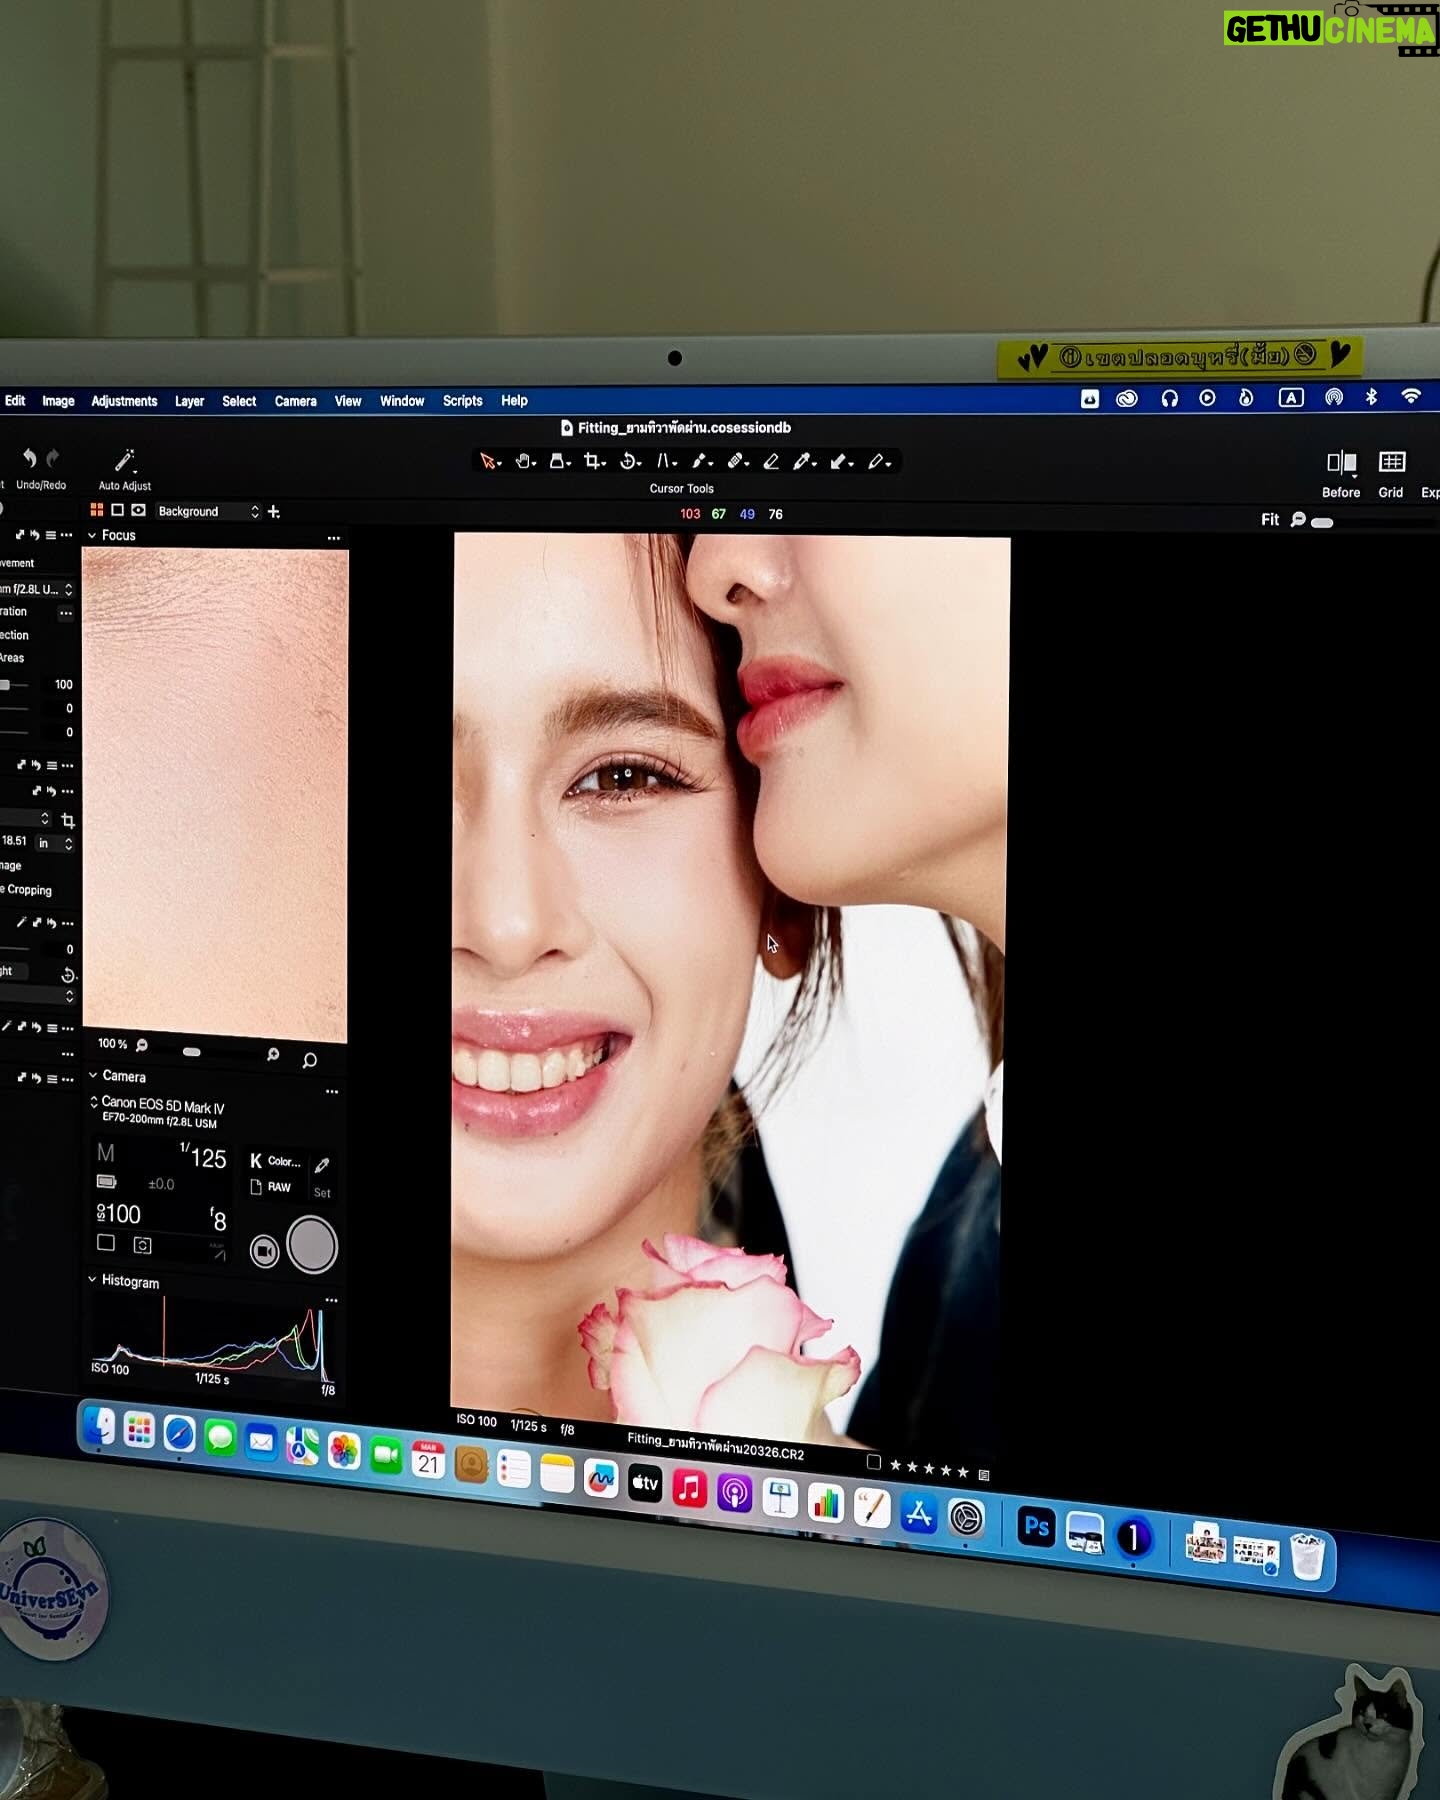The image size is (1440, 1800).
Task: Zoom out Focus panel preview
Action: (142, 1045)
